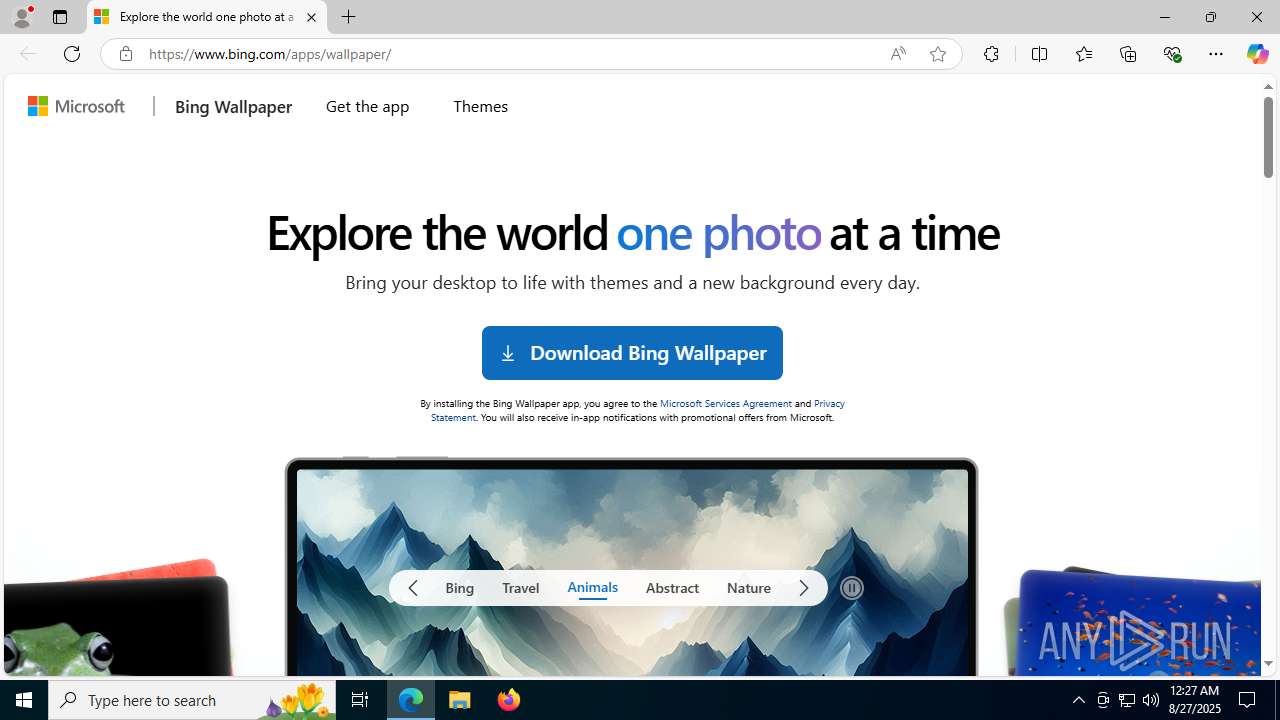View site information lock icon

pyautogui.click(x=125, y=54)
